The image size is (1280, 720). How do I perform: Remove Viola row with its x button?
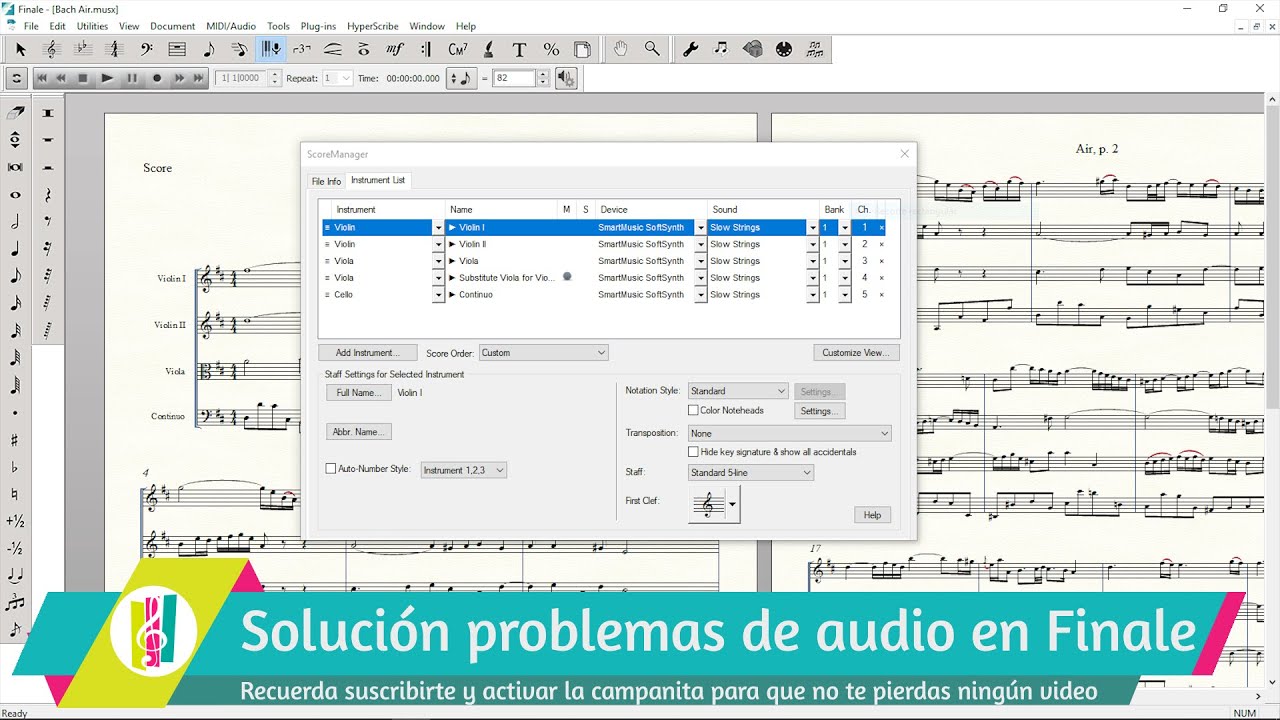pyautogui.click(x=881, y=261)
